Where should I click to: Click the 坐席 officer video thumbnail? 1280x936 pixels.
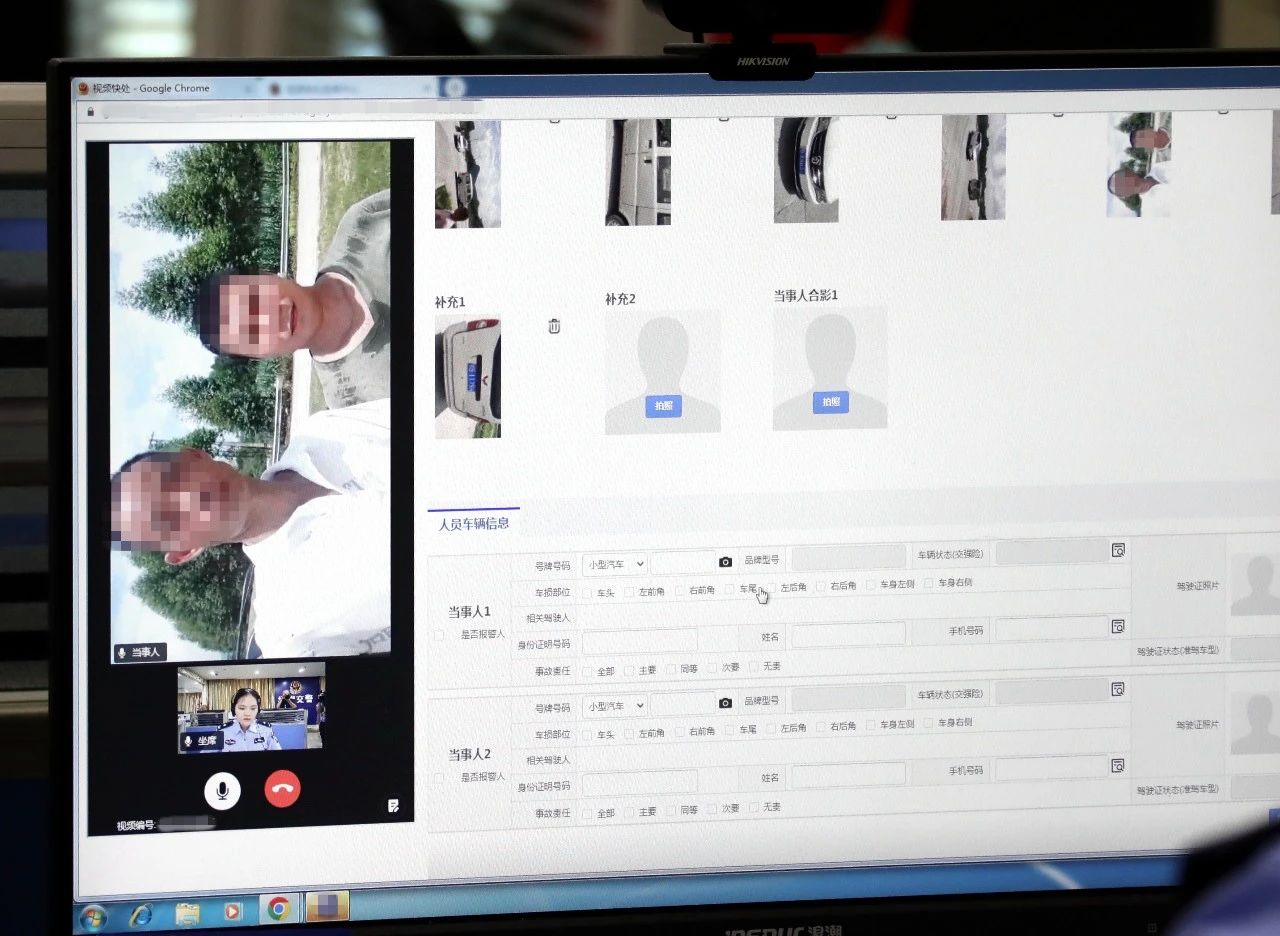click(x=251, y=707)
